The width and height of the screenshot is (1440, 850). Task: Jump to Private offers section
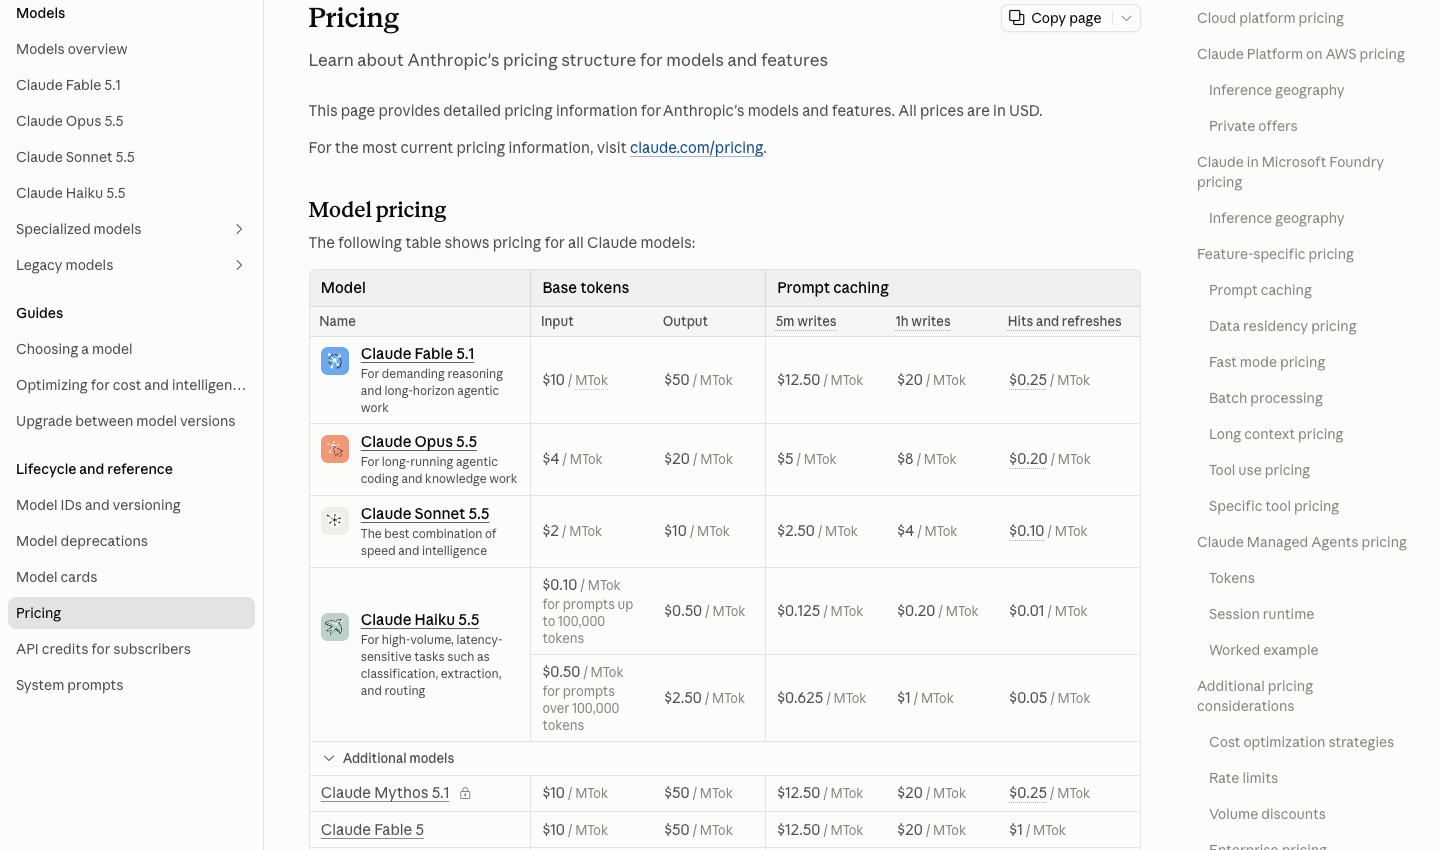tap(1253, 126)
